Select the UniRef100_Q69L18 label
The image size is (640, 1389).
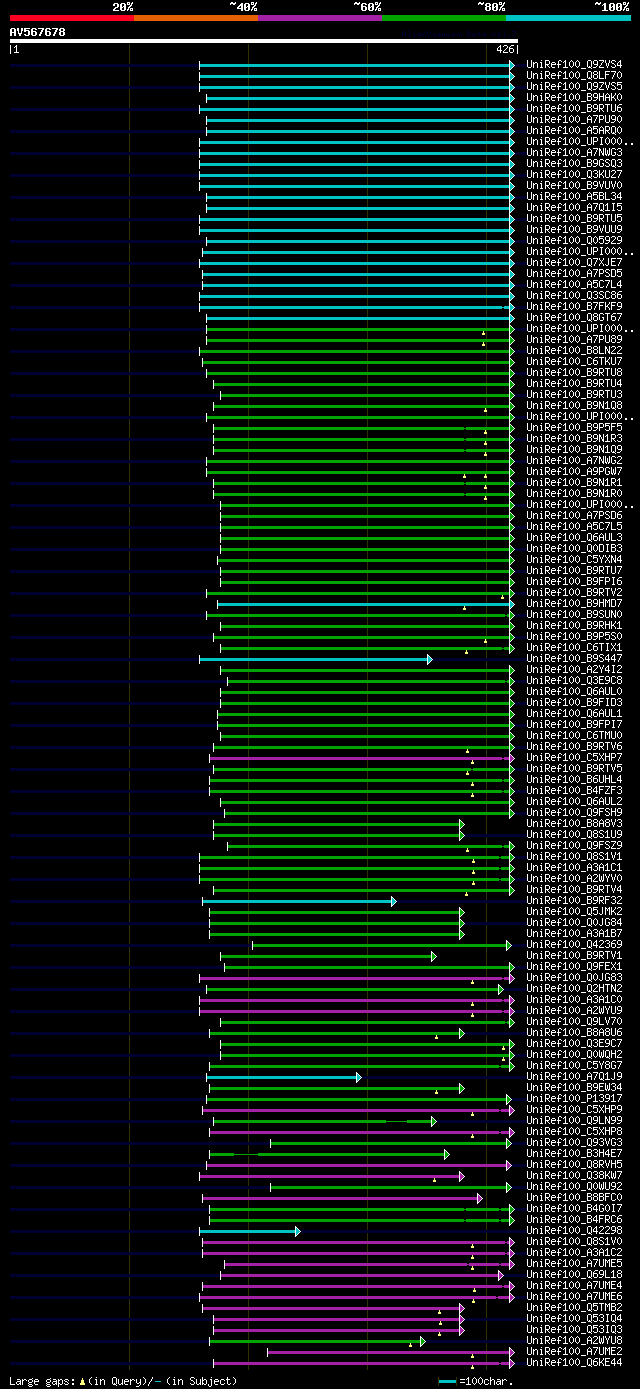click(575, 1274)
